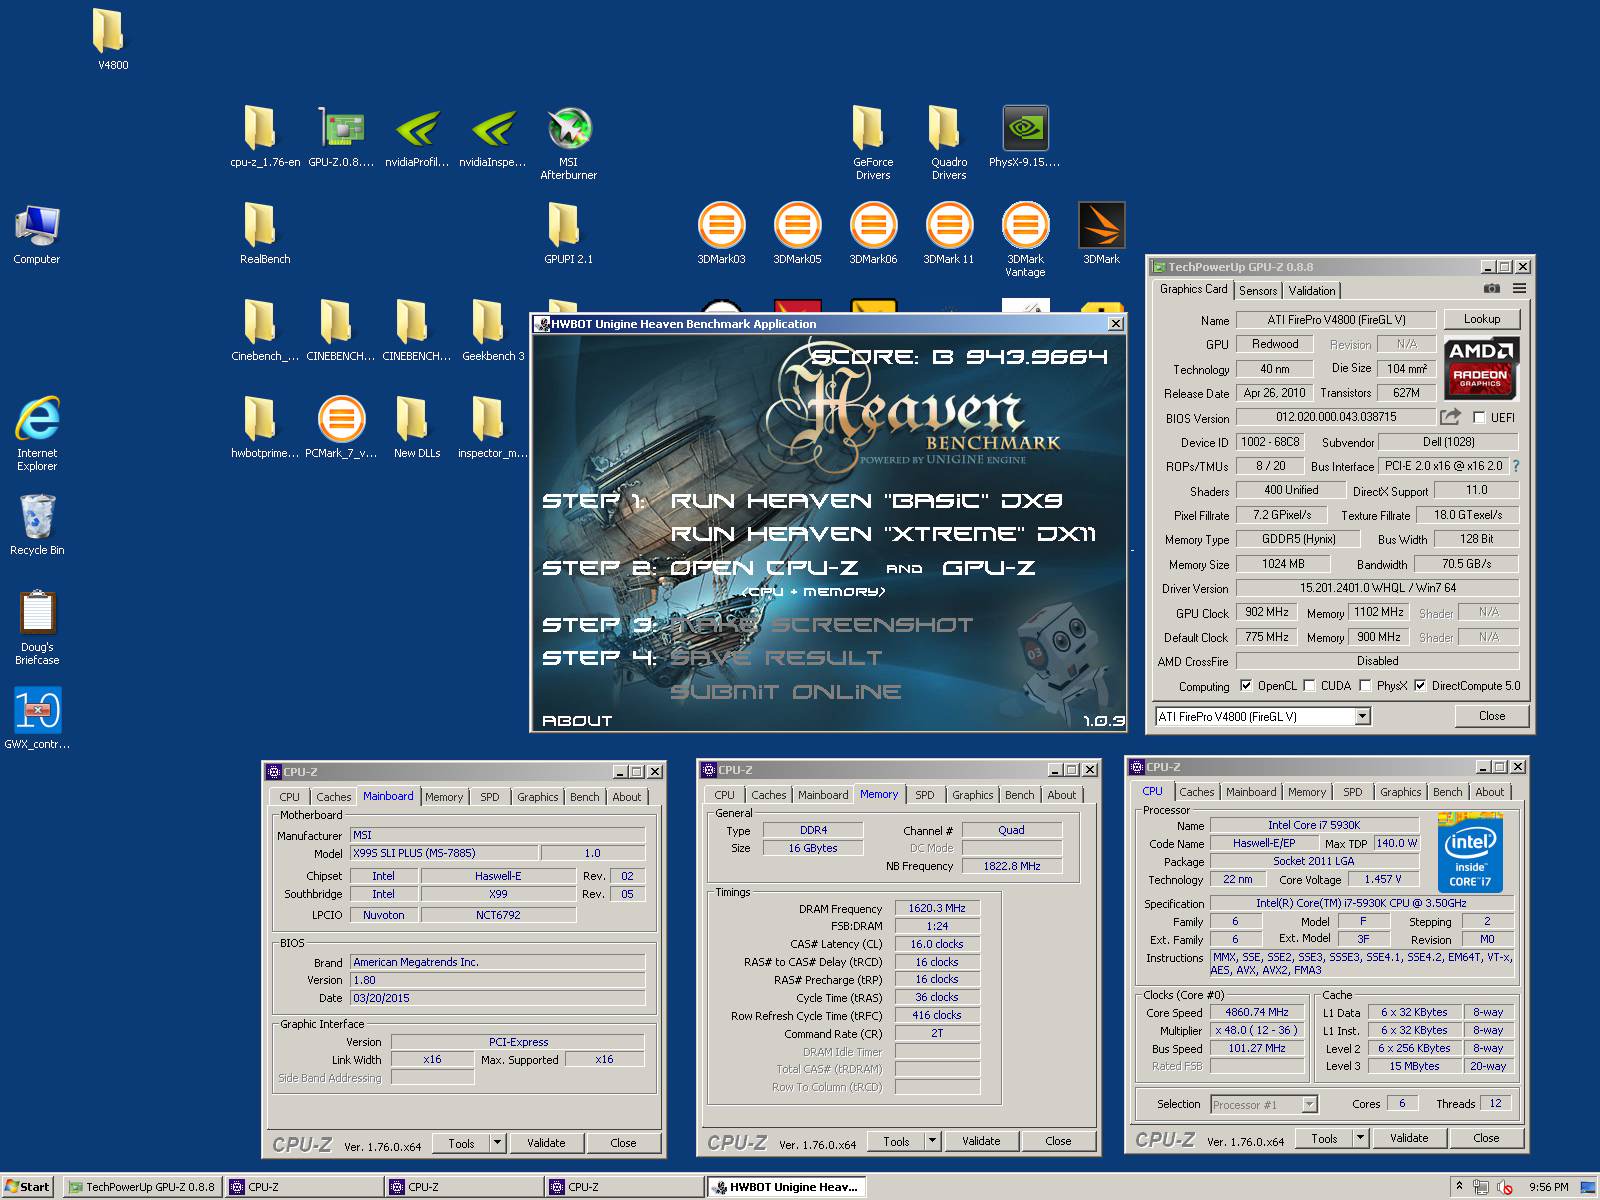This screenshot has height=1200, width=1600.
Task: Click the GPU Name field in GPU-Z
Action: 1336,320
